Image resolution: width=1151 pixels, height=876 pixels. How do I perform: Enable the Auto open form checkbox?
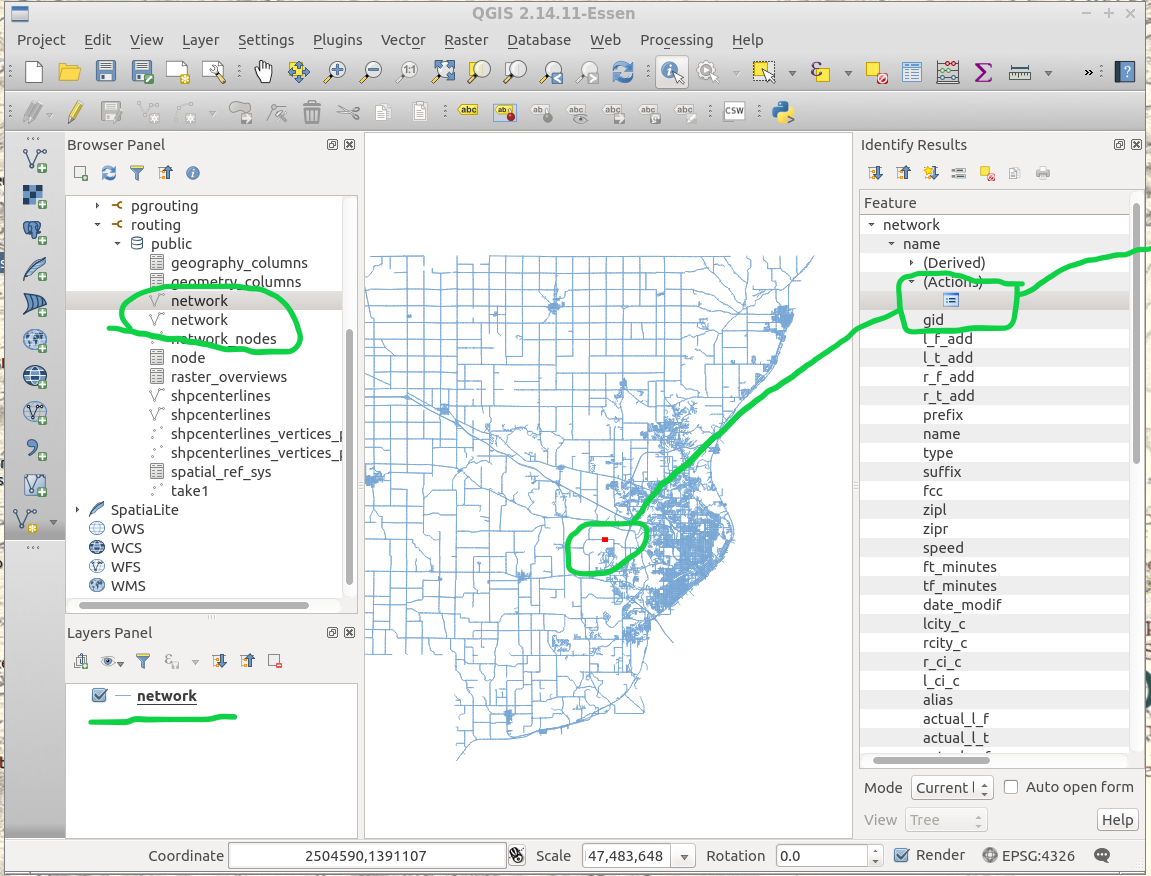click(x=1011, y=787)
